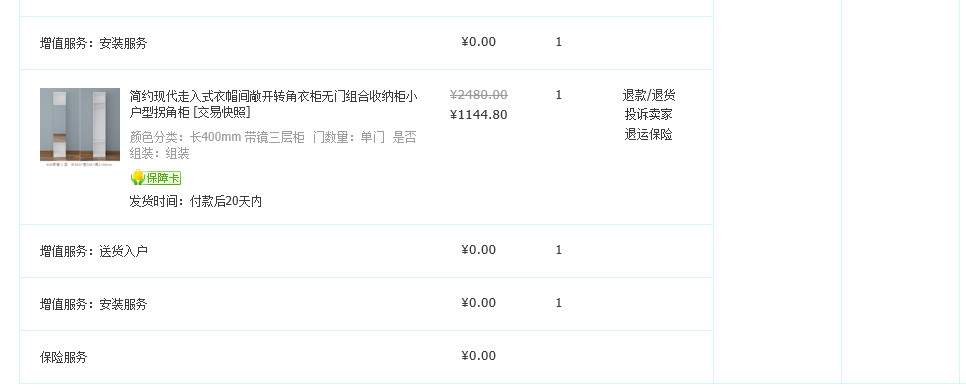Image resolution: width=966 pixels, height=392 pixels.
Task: Choose 投诉卖家 to complain about seller
Action: (649, 115)
